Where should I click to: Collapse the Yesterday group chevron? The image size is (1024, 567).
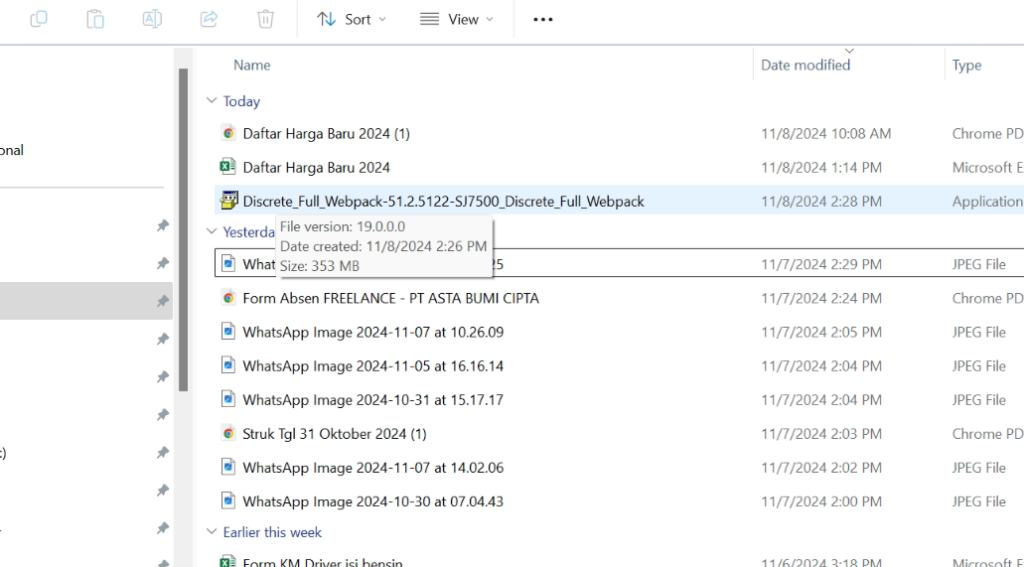tap(211, 232)
